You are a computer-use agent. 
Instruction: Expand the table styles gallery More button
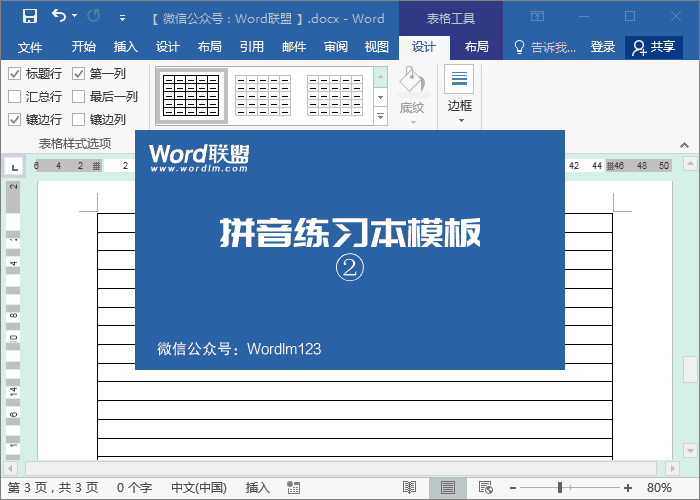(380, 116)
